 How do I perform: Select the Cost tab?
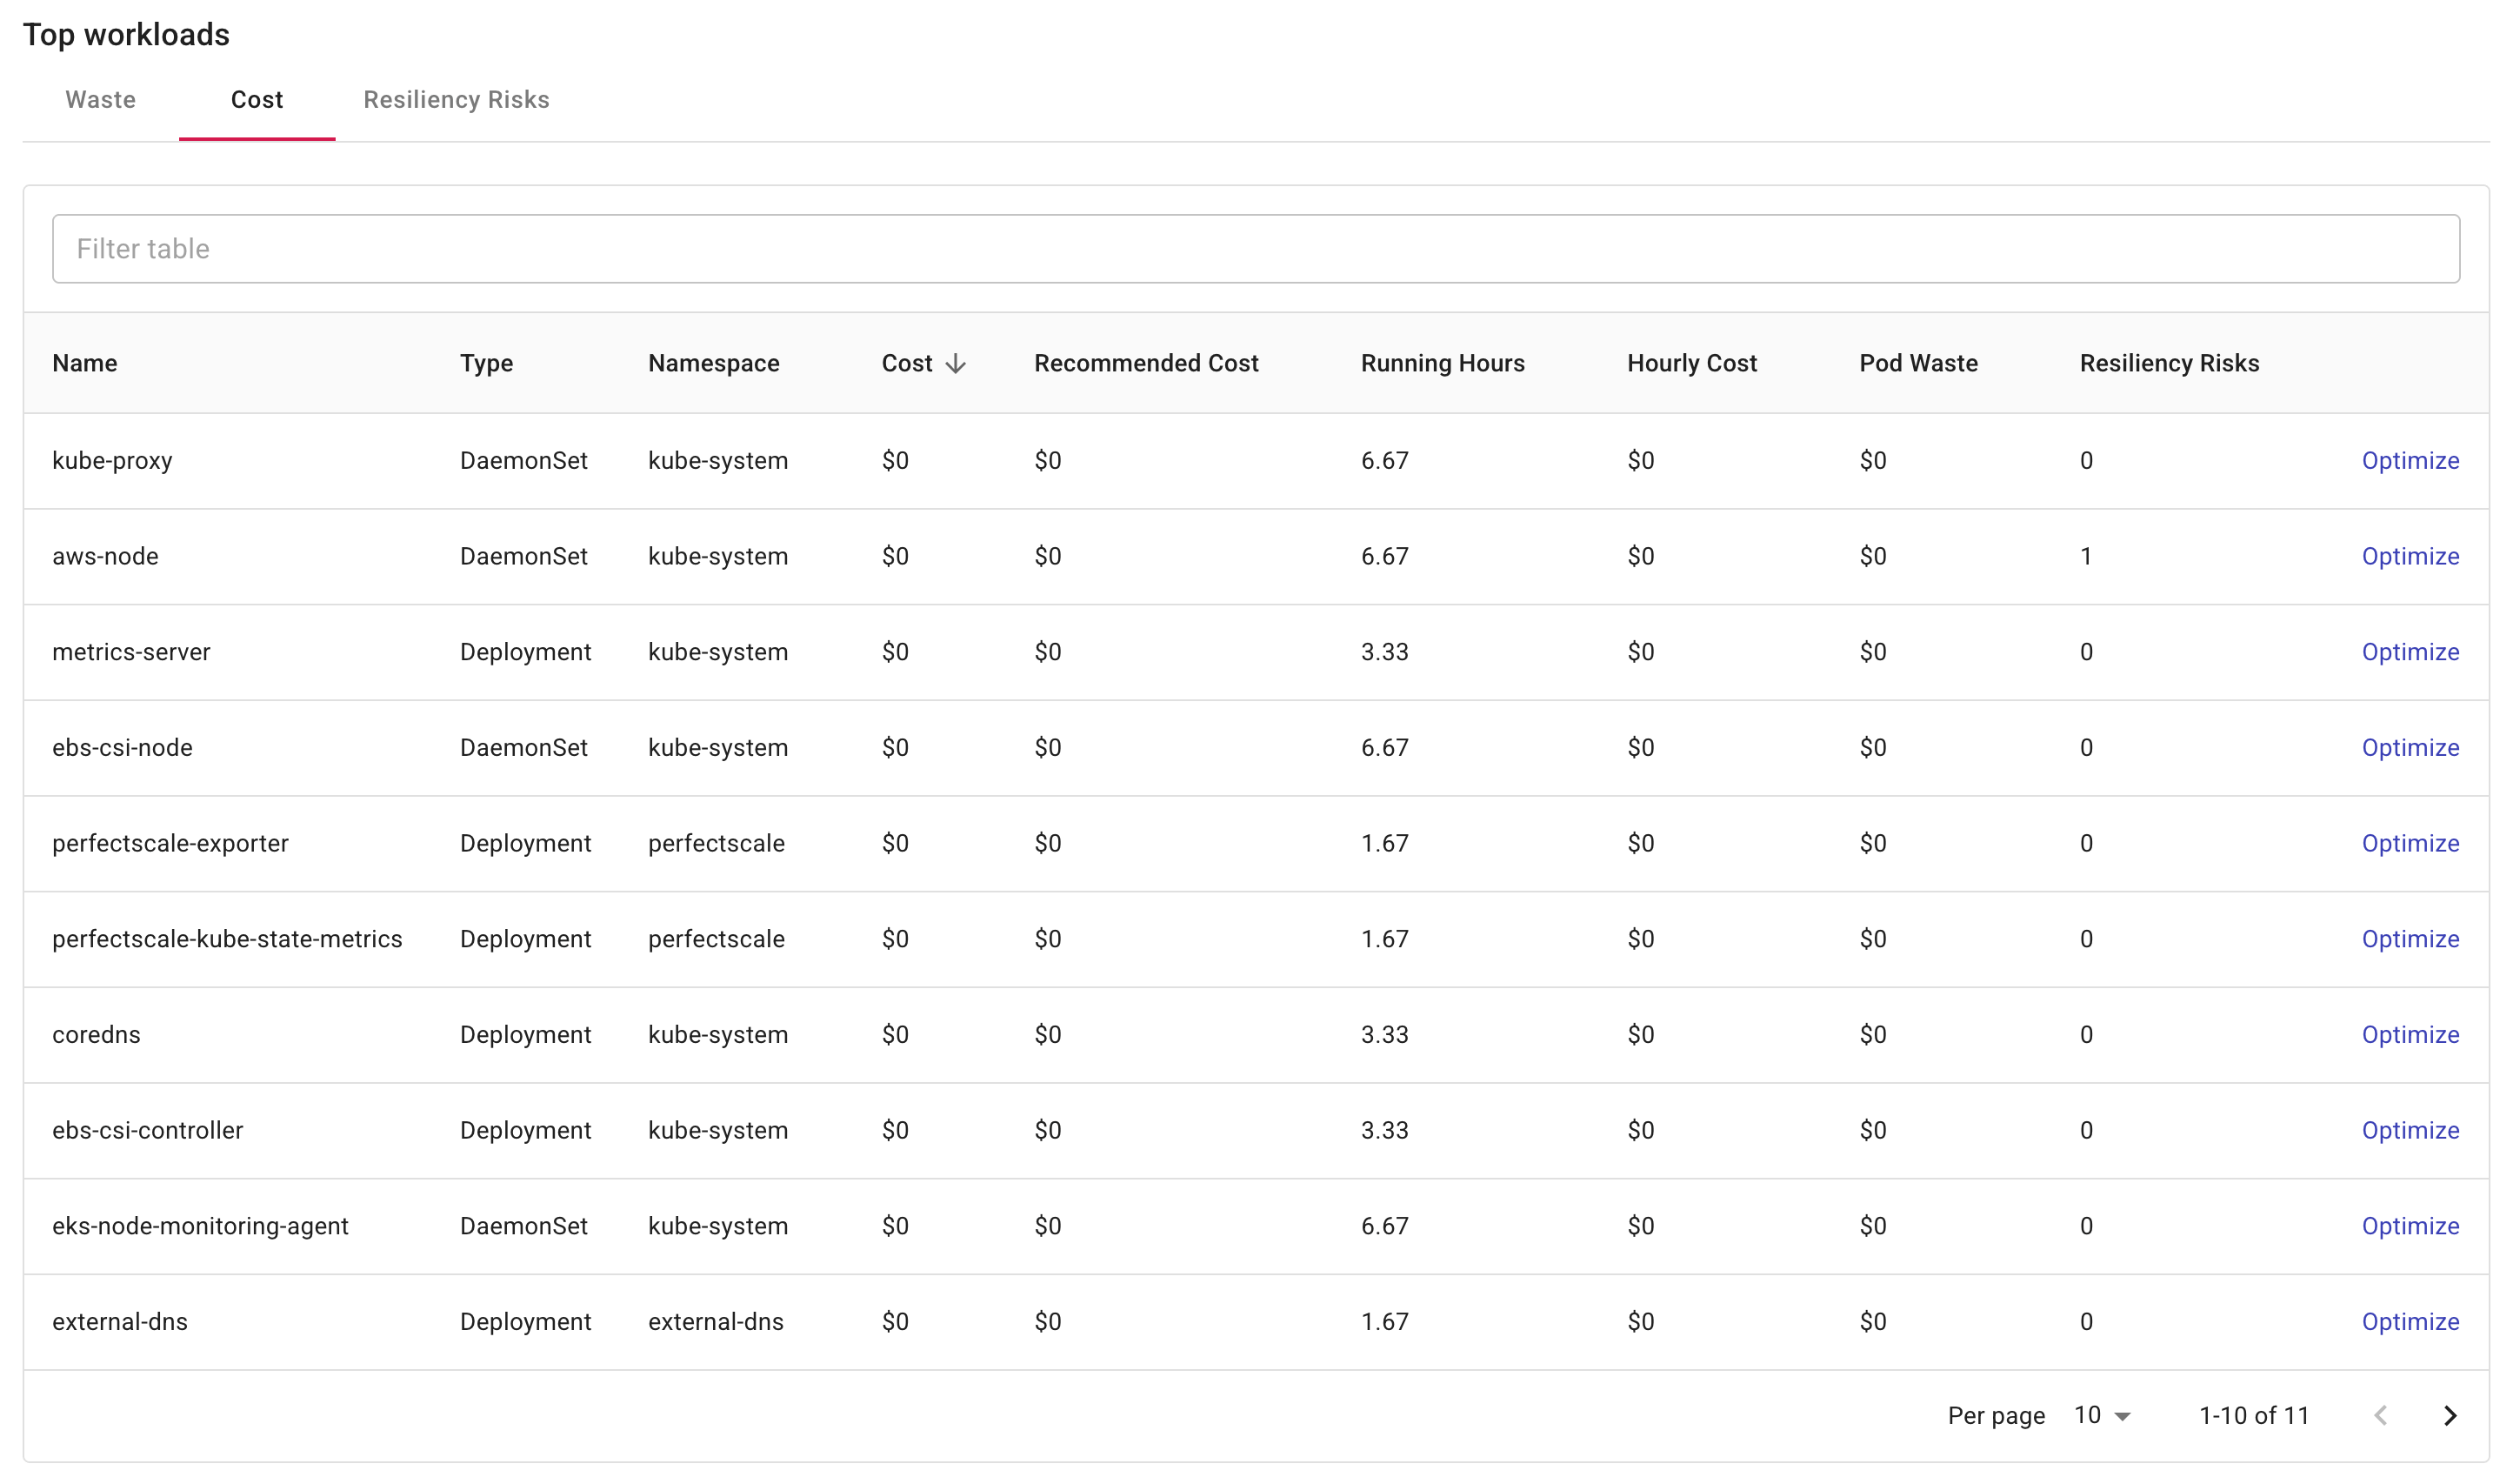pos(257,99)
